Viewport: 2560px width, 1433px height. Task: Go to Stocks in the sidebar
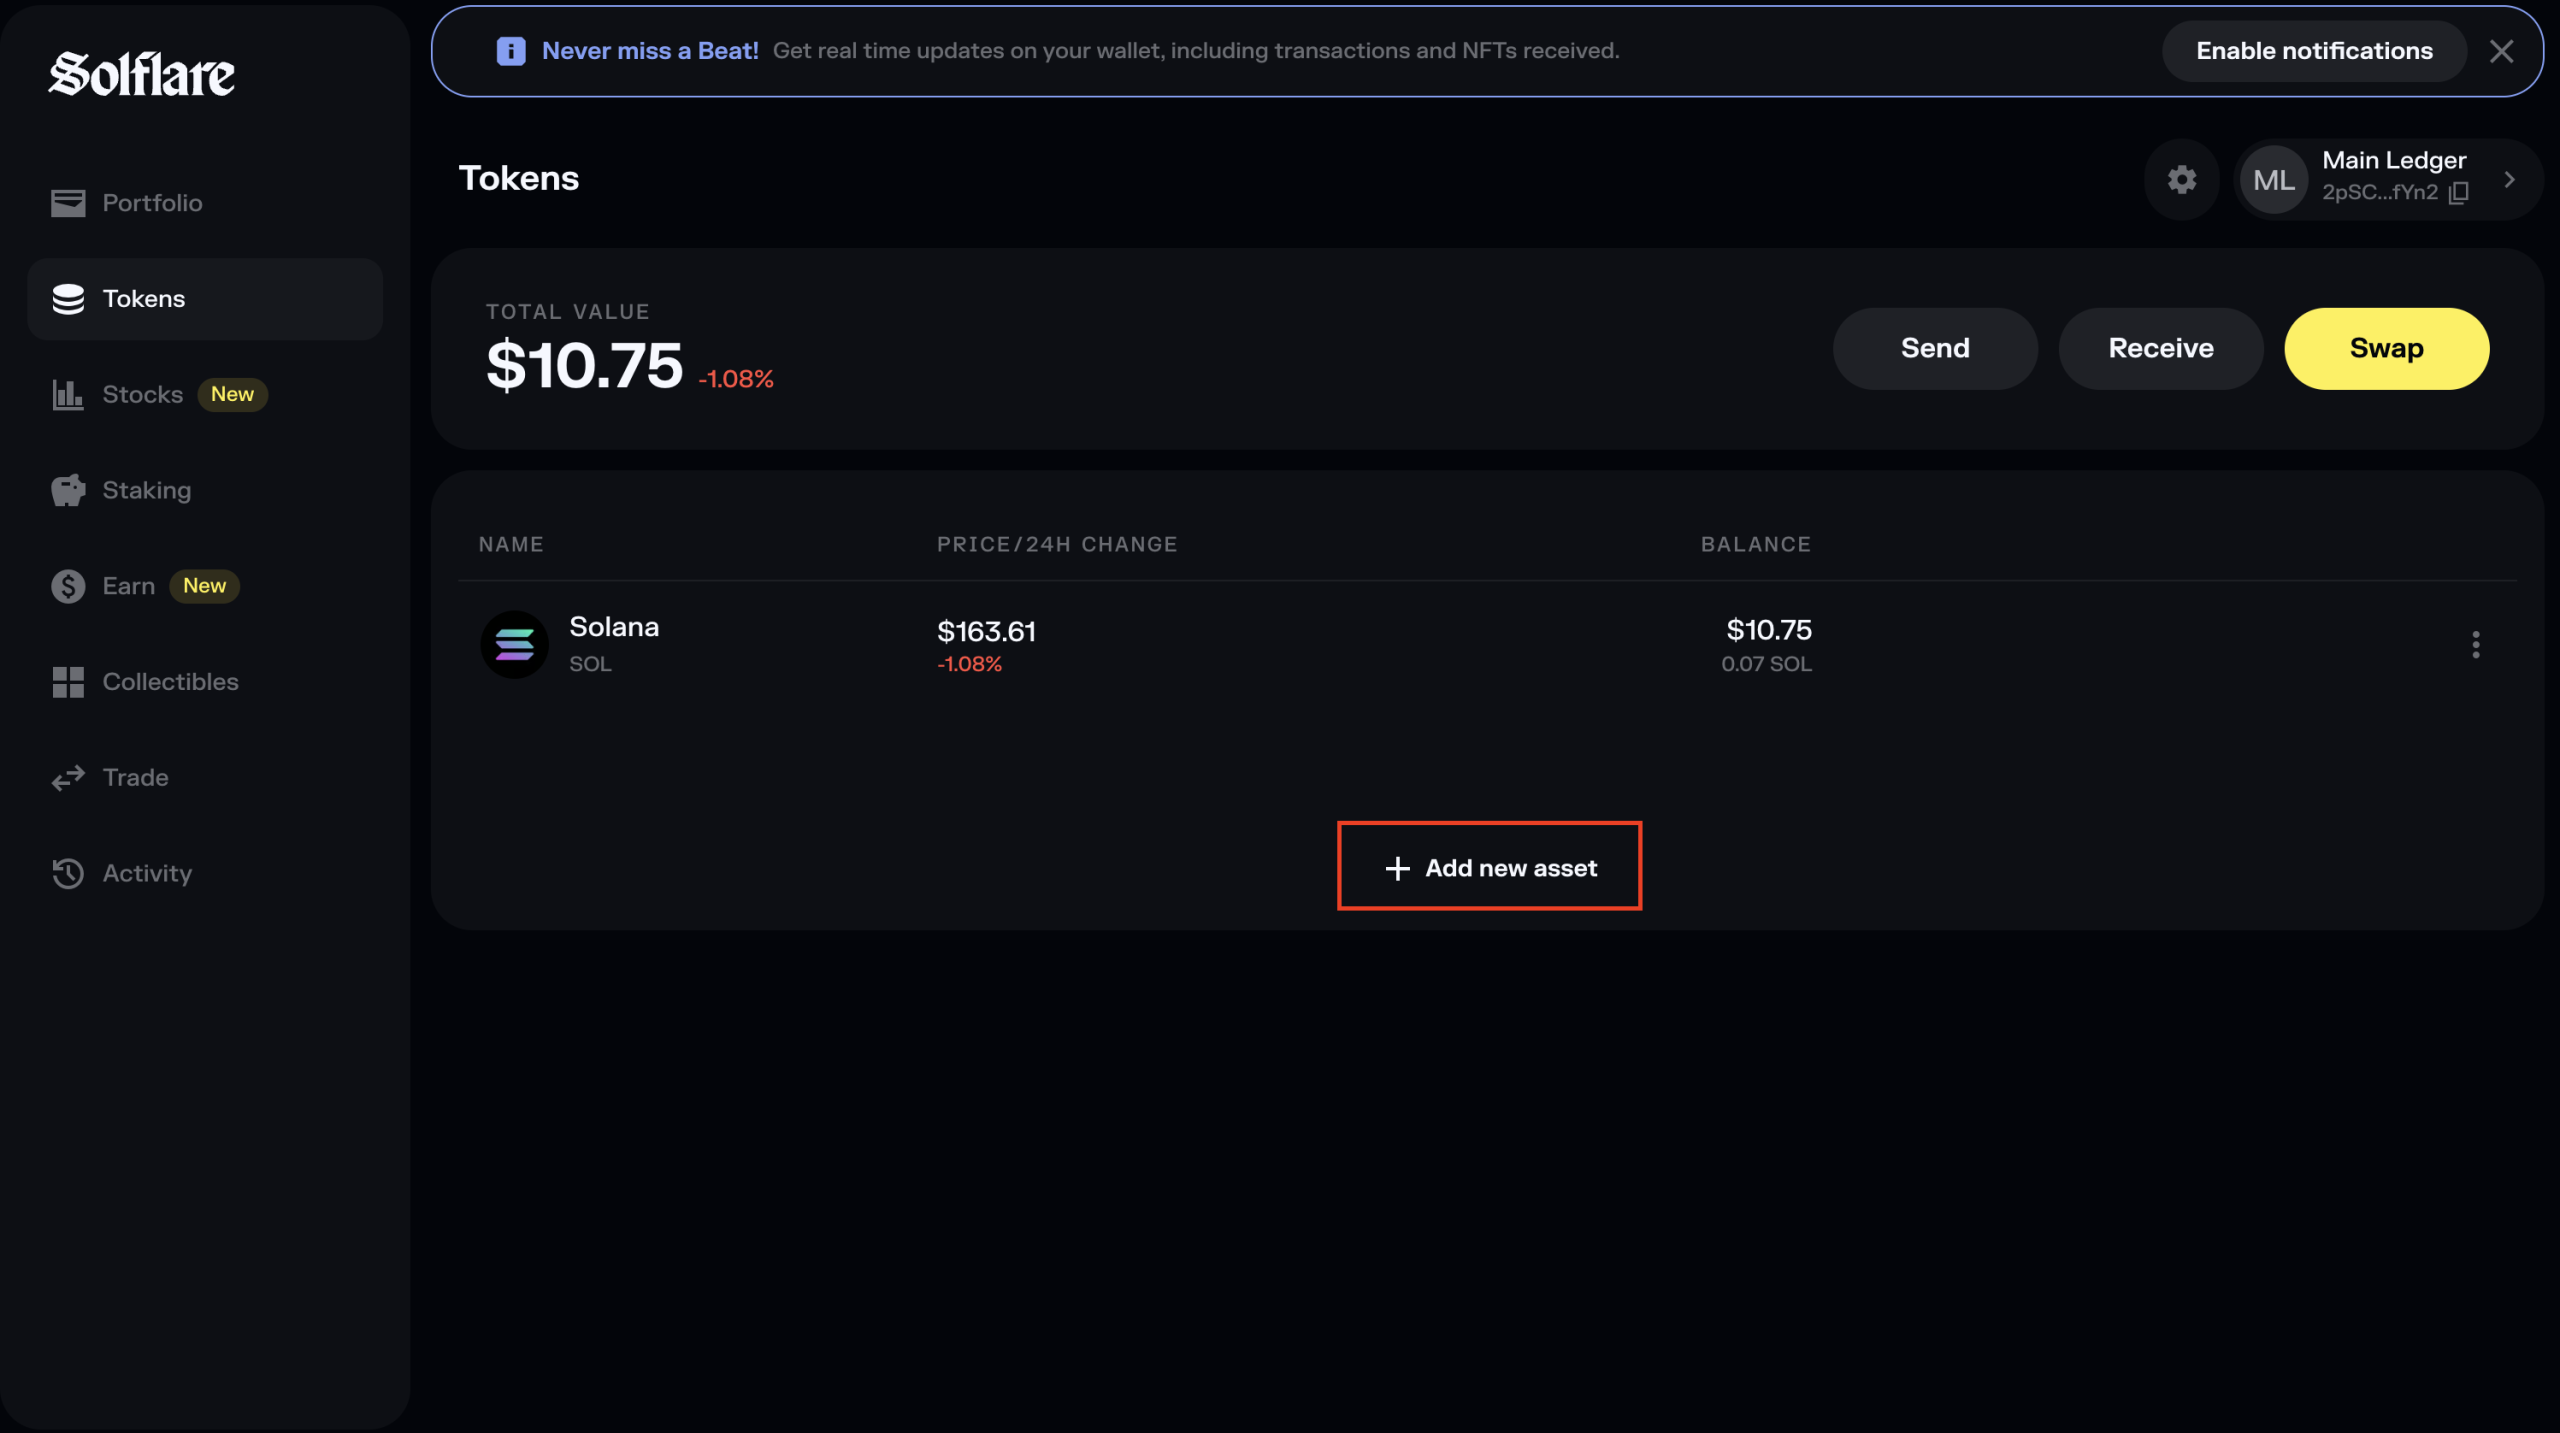tap(142, 395)
